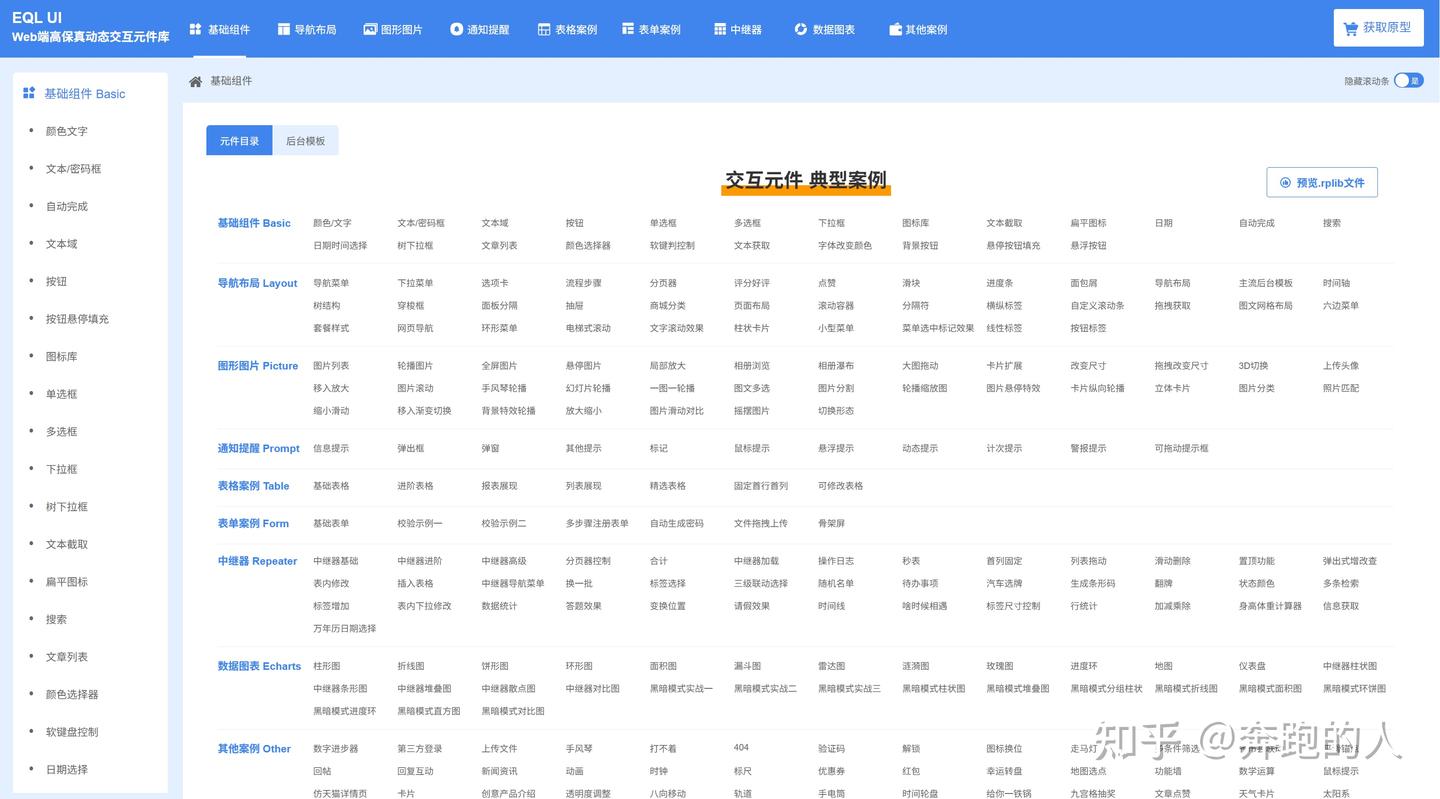The width and height of the screenshot is (1440, 799).
Task: Open 通知提醒 via its bell icon
Action: [458, 29]
